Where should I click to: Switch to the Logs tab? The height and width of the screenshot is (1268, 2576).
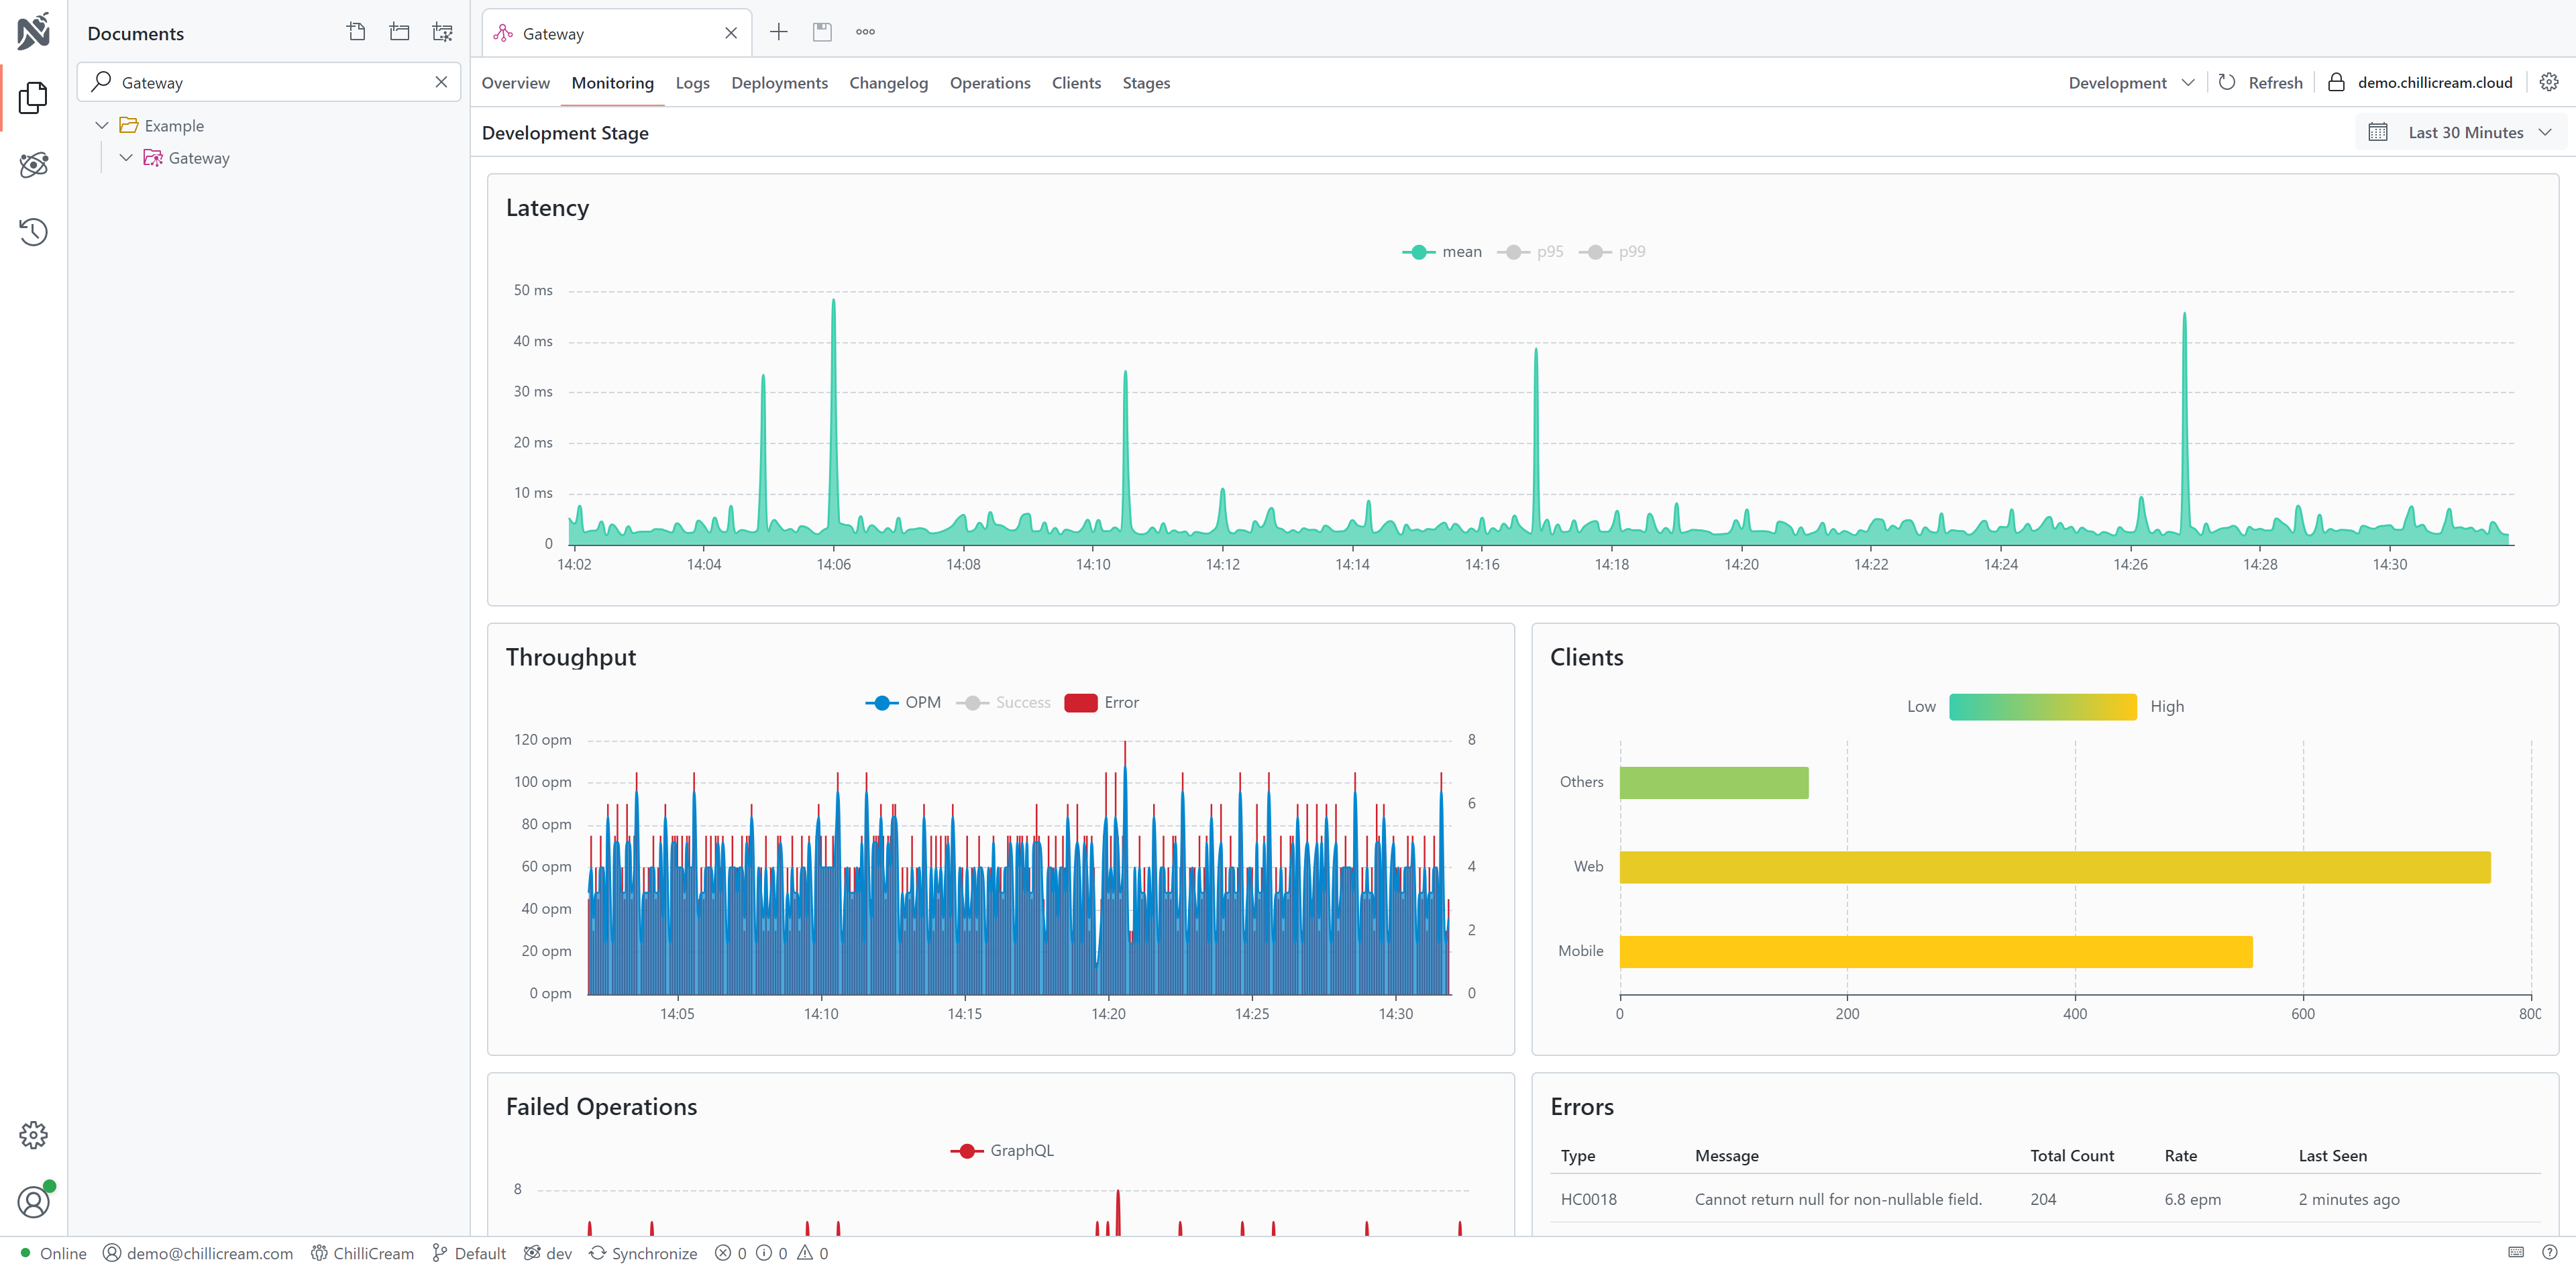click(x=692, y=83)
